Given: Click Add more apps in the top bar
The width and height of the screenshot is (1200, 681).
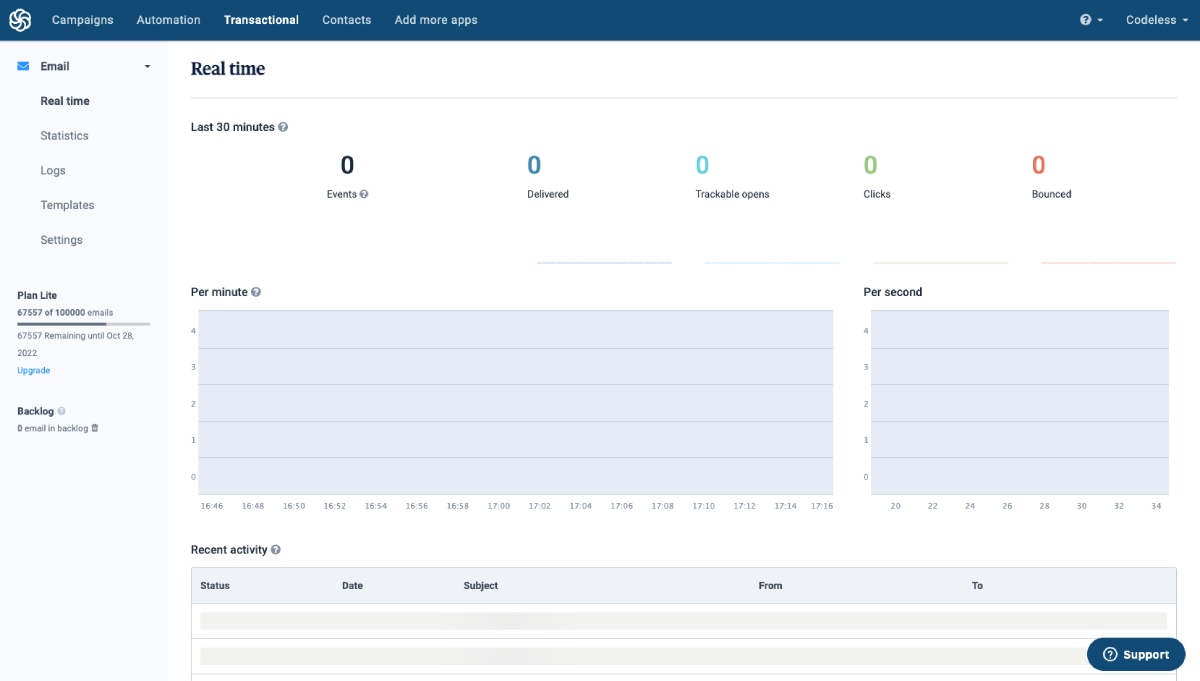Looking at the screenshot, I should click(x=436, y=19).
